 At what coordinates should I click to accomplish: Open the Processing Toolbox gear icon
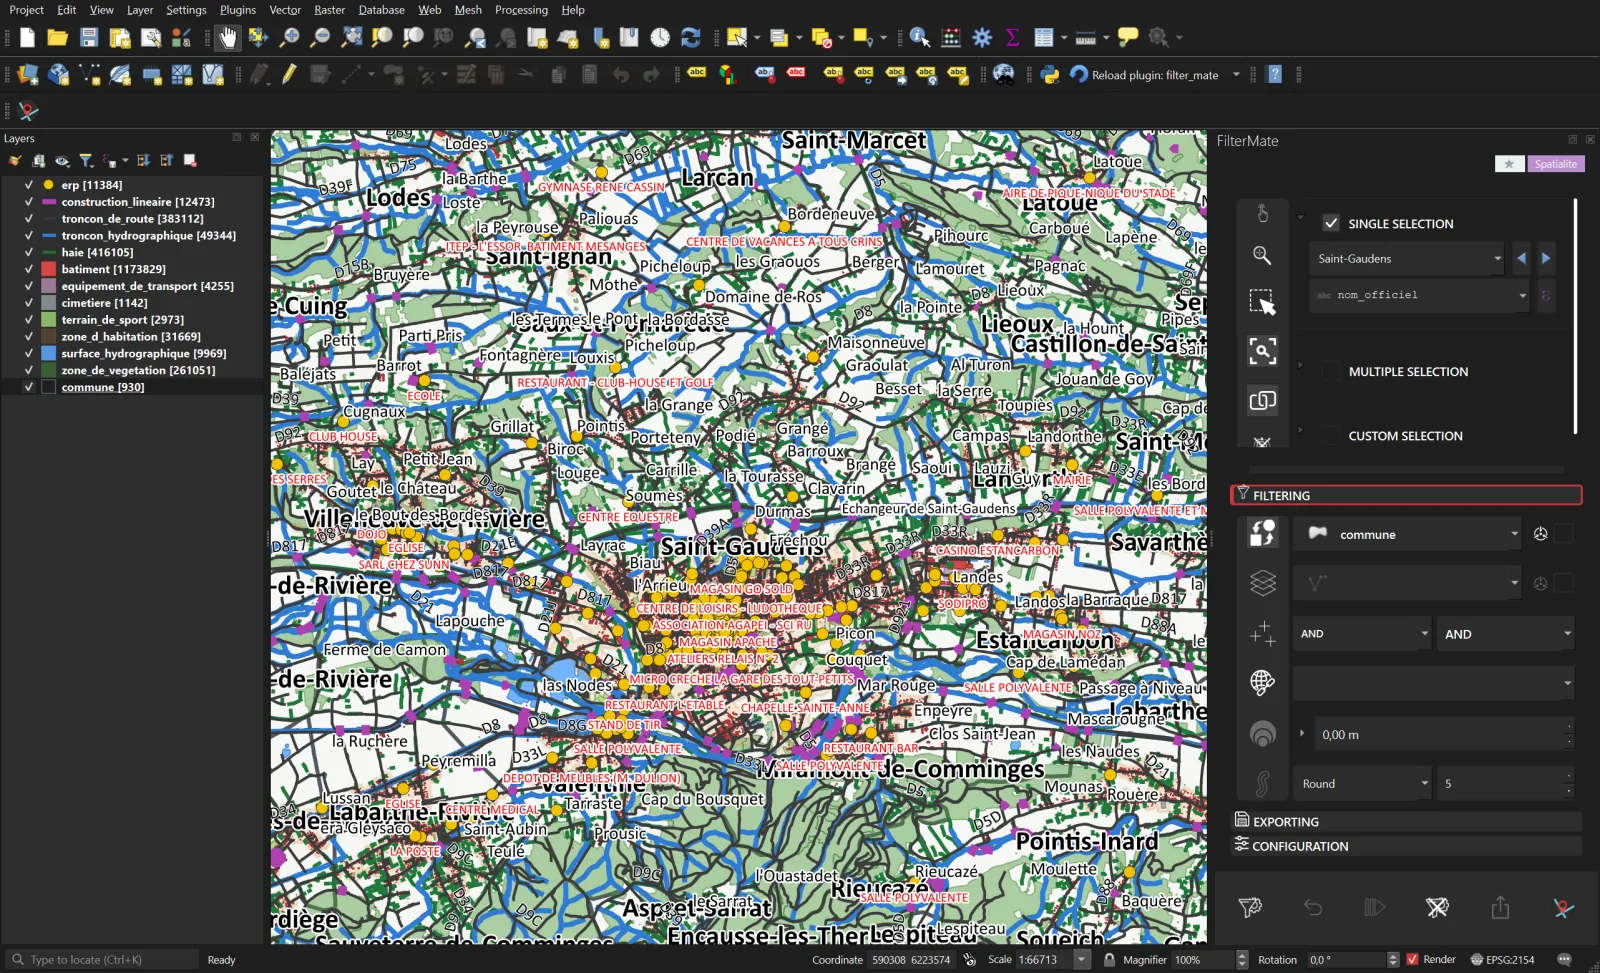[x=982, y=38]
